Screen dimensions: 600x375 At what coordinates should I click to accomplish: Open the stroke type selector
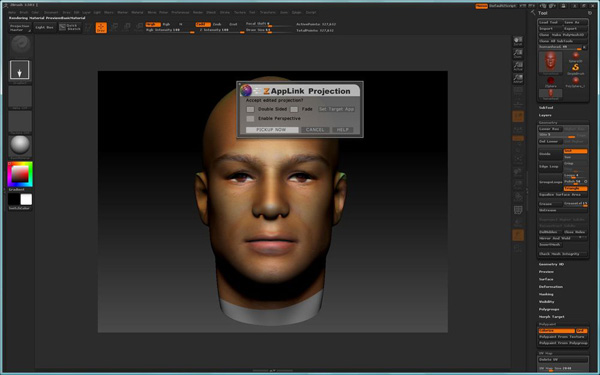click(x=20, y=70)
